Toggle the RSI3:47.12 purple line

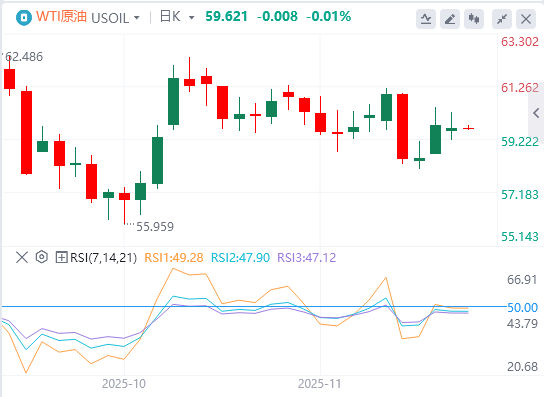tap(306, 258)
